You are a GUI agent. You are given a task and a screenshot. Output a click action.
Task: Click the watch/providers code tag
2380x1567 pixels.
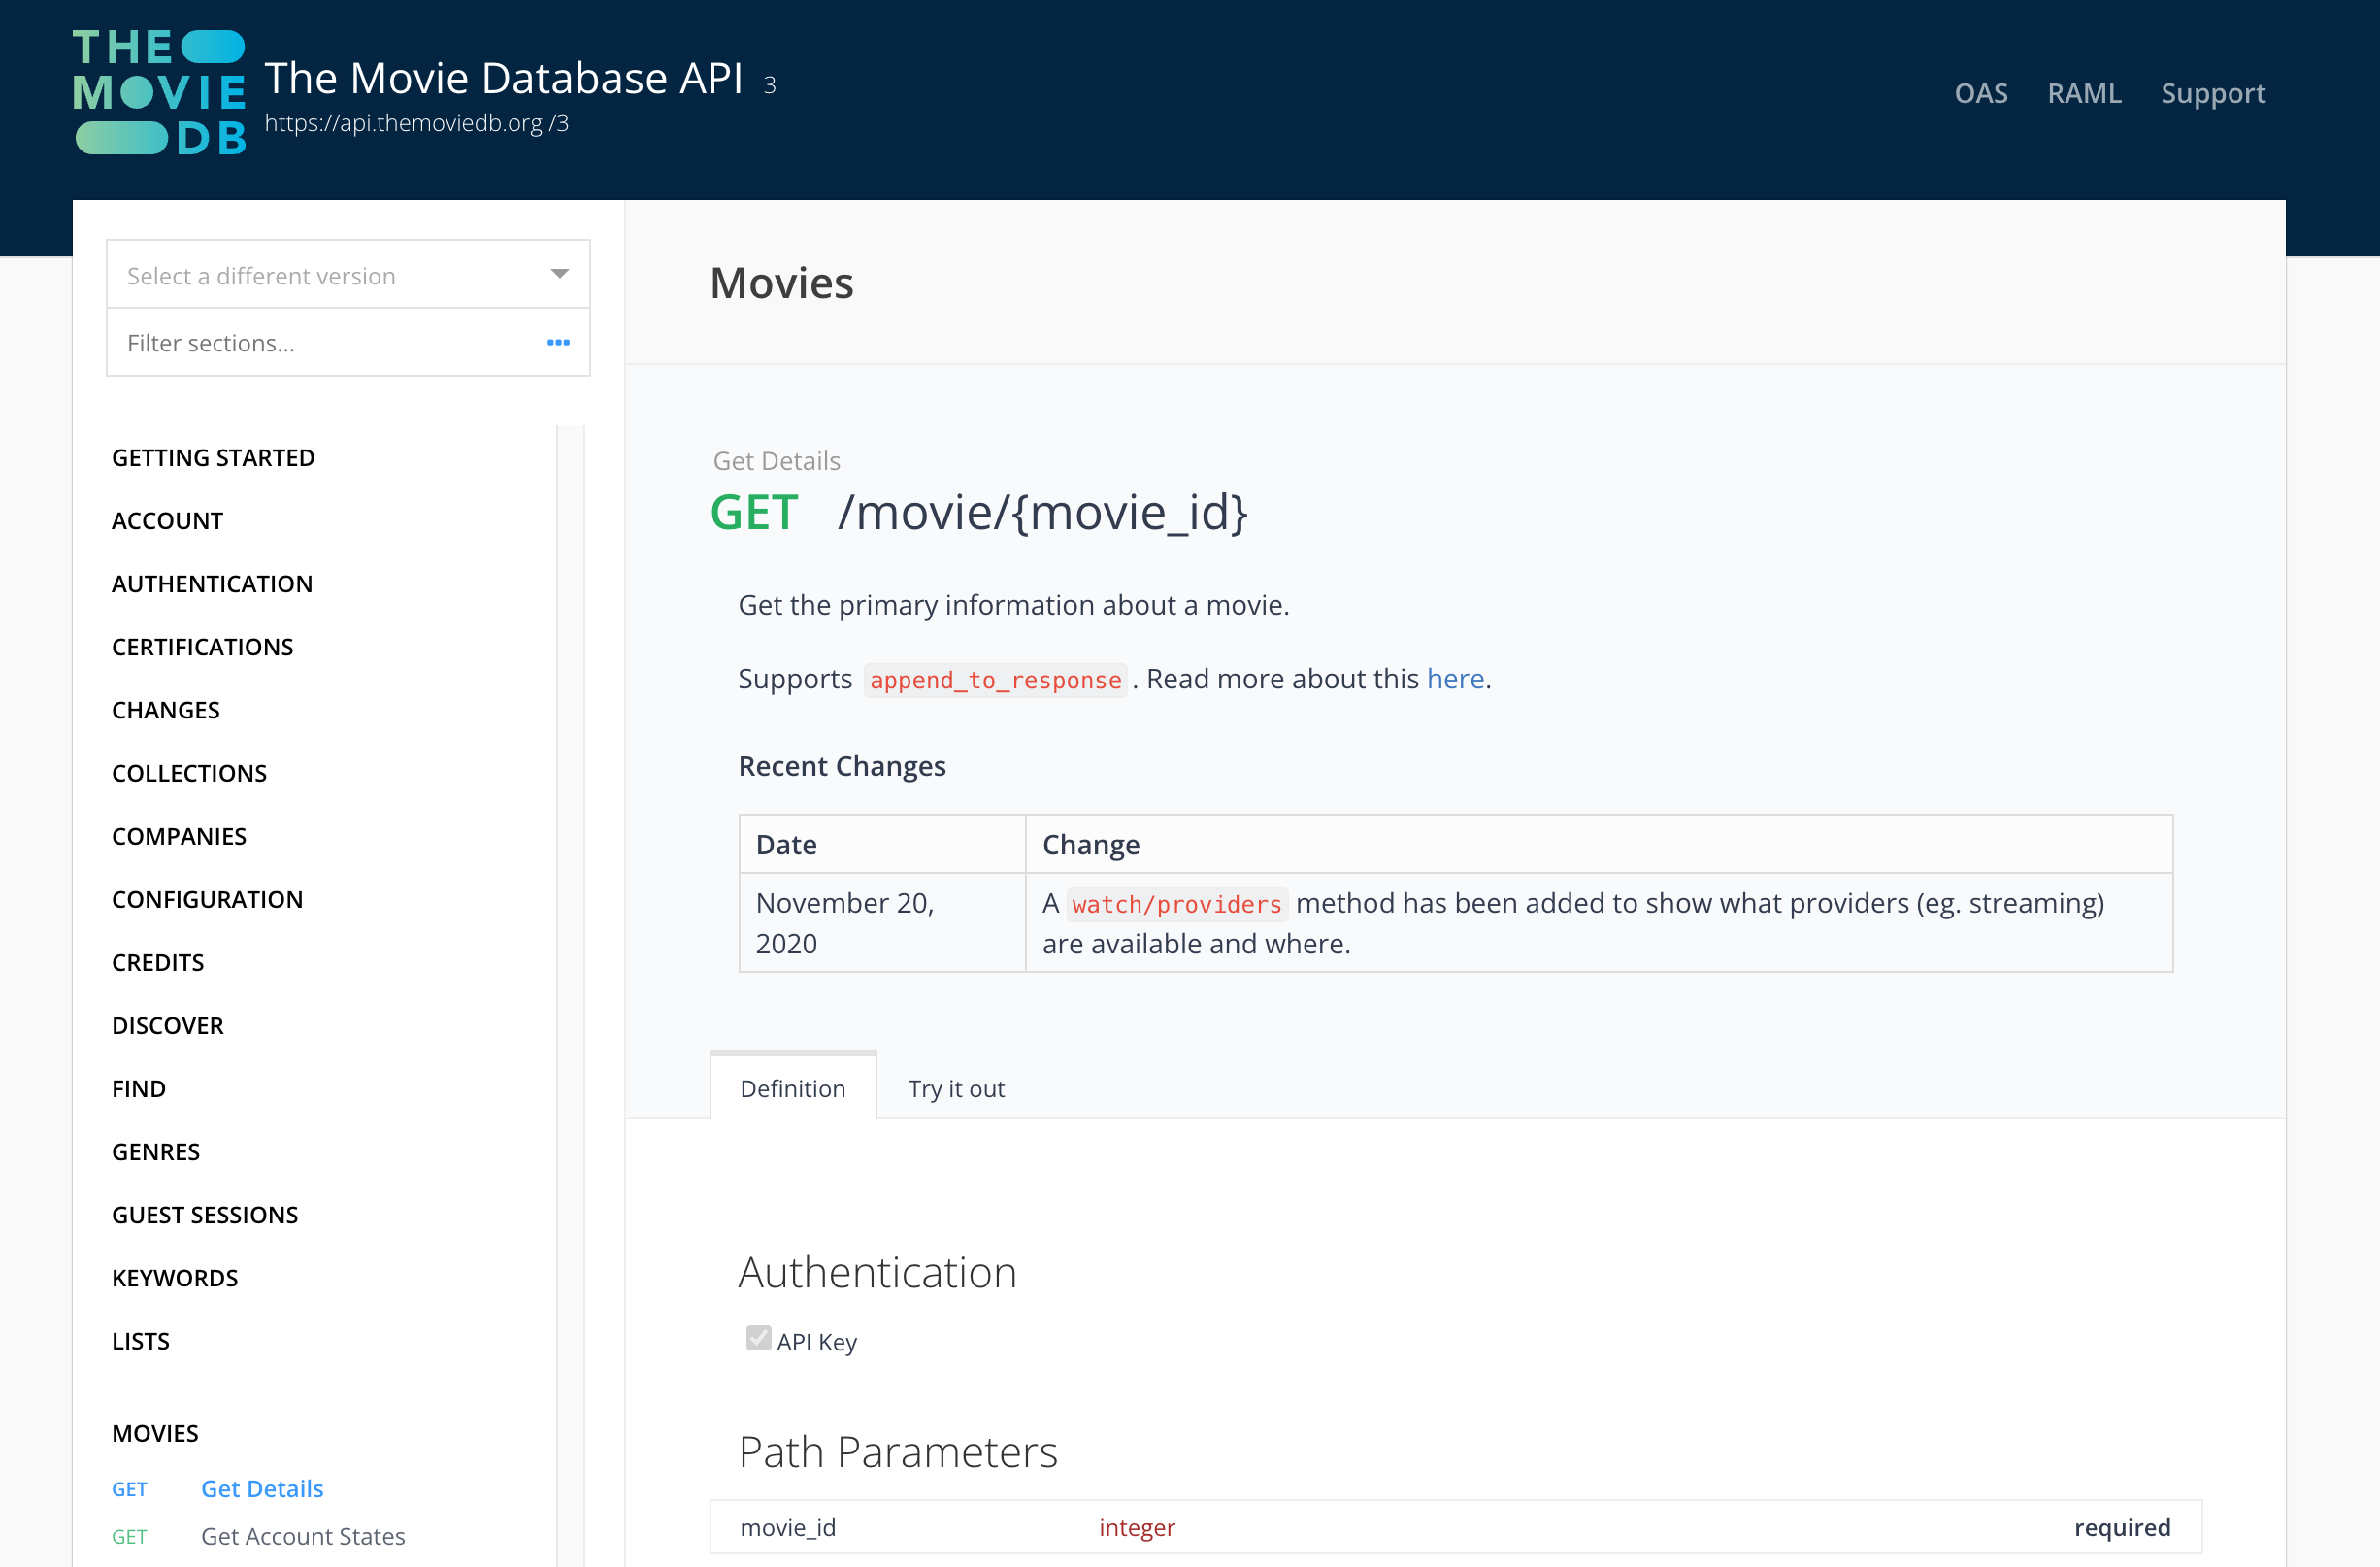tap(1177, 903)
